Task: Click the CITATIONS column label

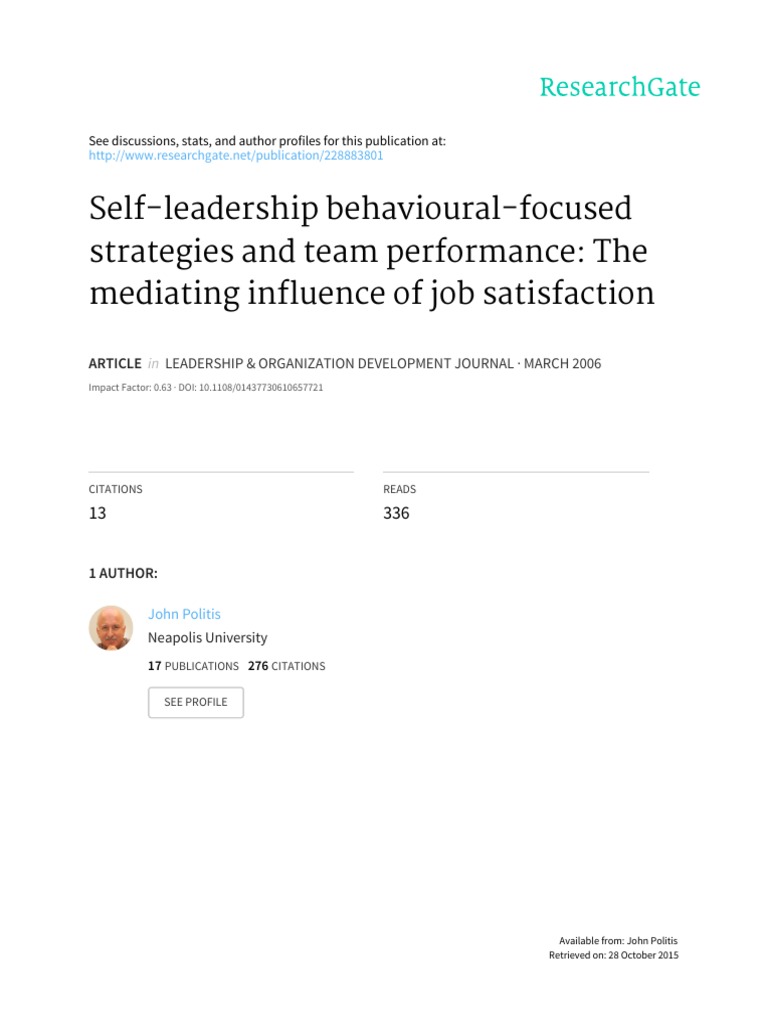Action: 115,489
